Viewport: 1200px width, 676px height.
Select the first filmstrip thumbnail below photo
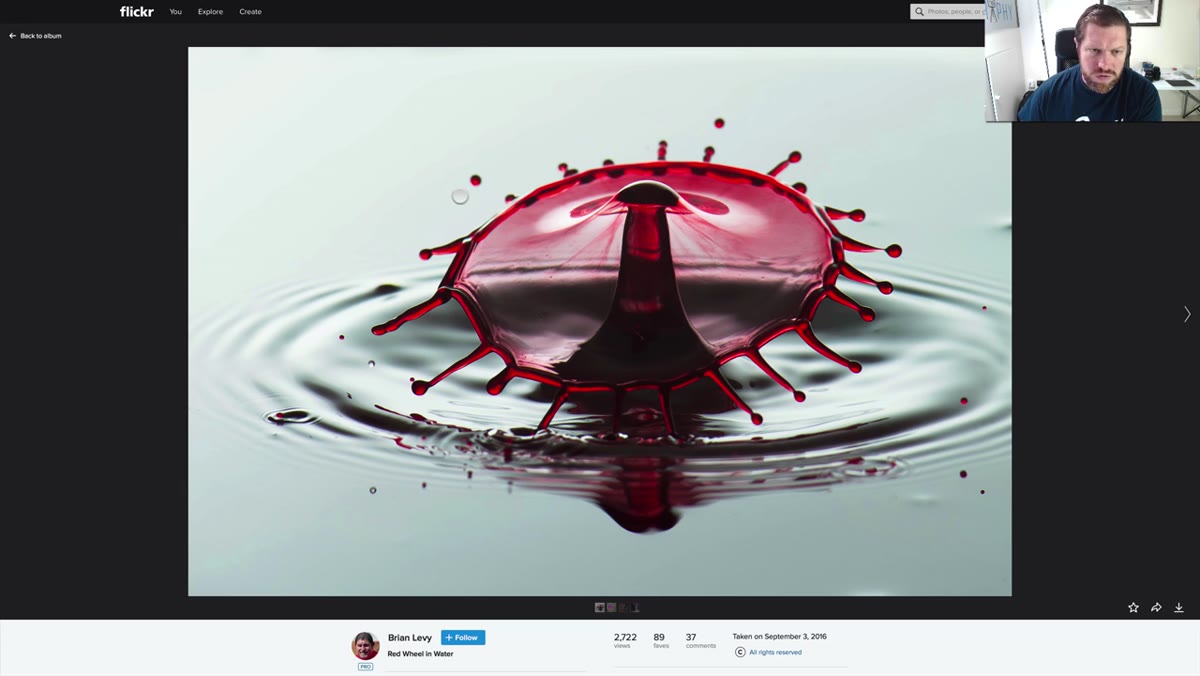600,607
